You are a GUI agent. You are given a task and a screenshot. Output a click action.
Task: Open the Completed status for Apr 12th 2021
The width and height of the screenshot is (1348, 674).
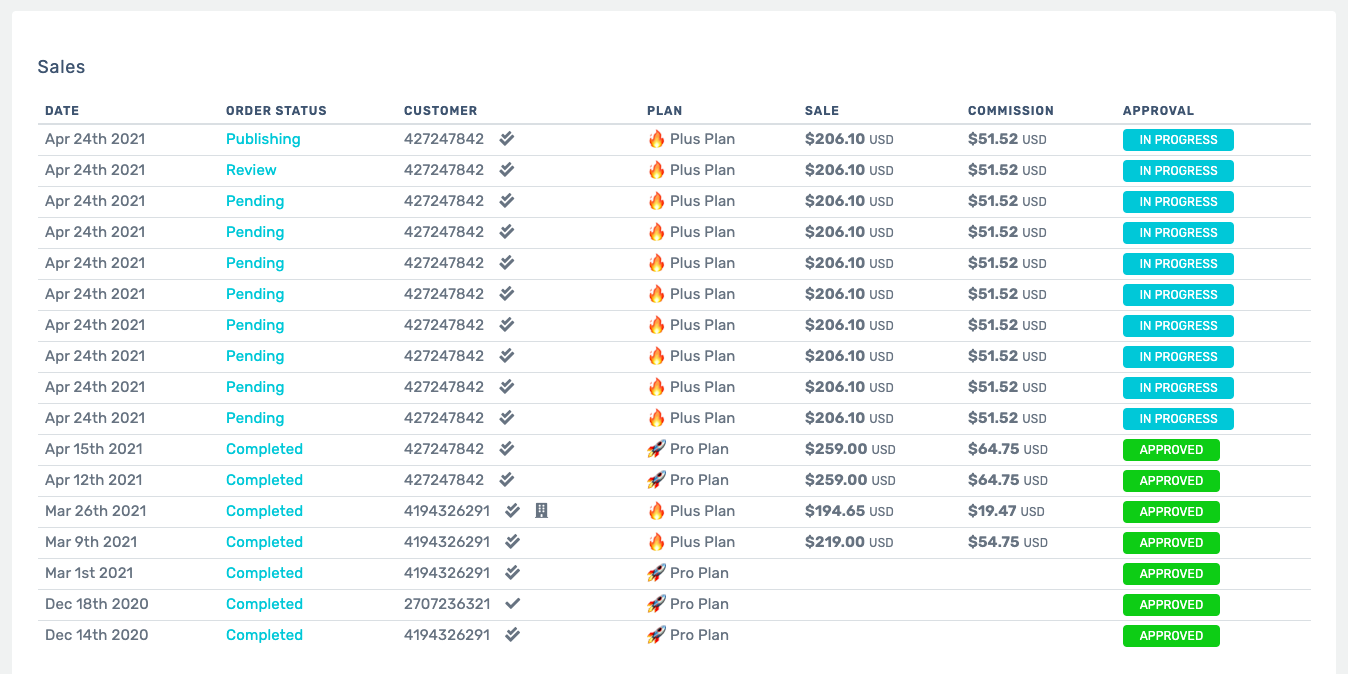pos(264,480)
